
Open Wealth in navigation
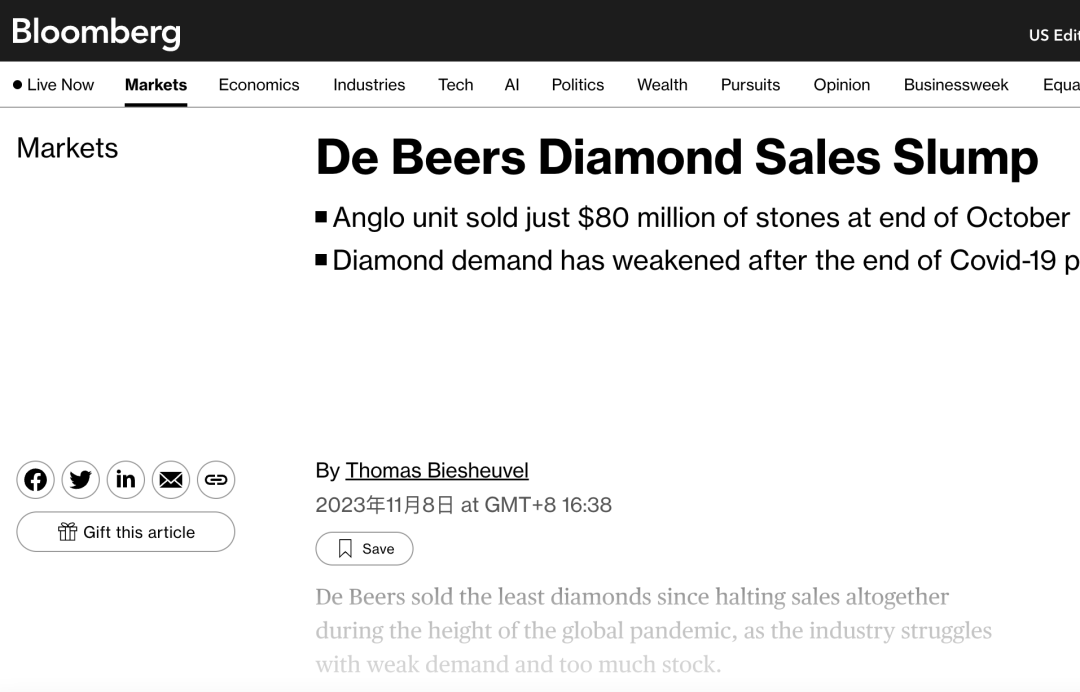point(662,85)
